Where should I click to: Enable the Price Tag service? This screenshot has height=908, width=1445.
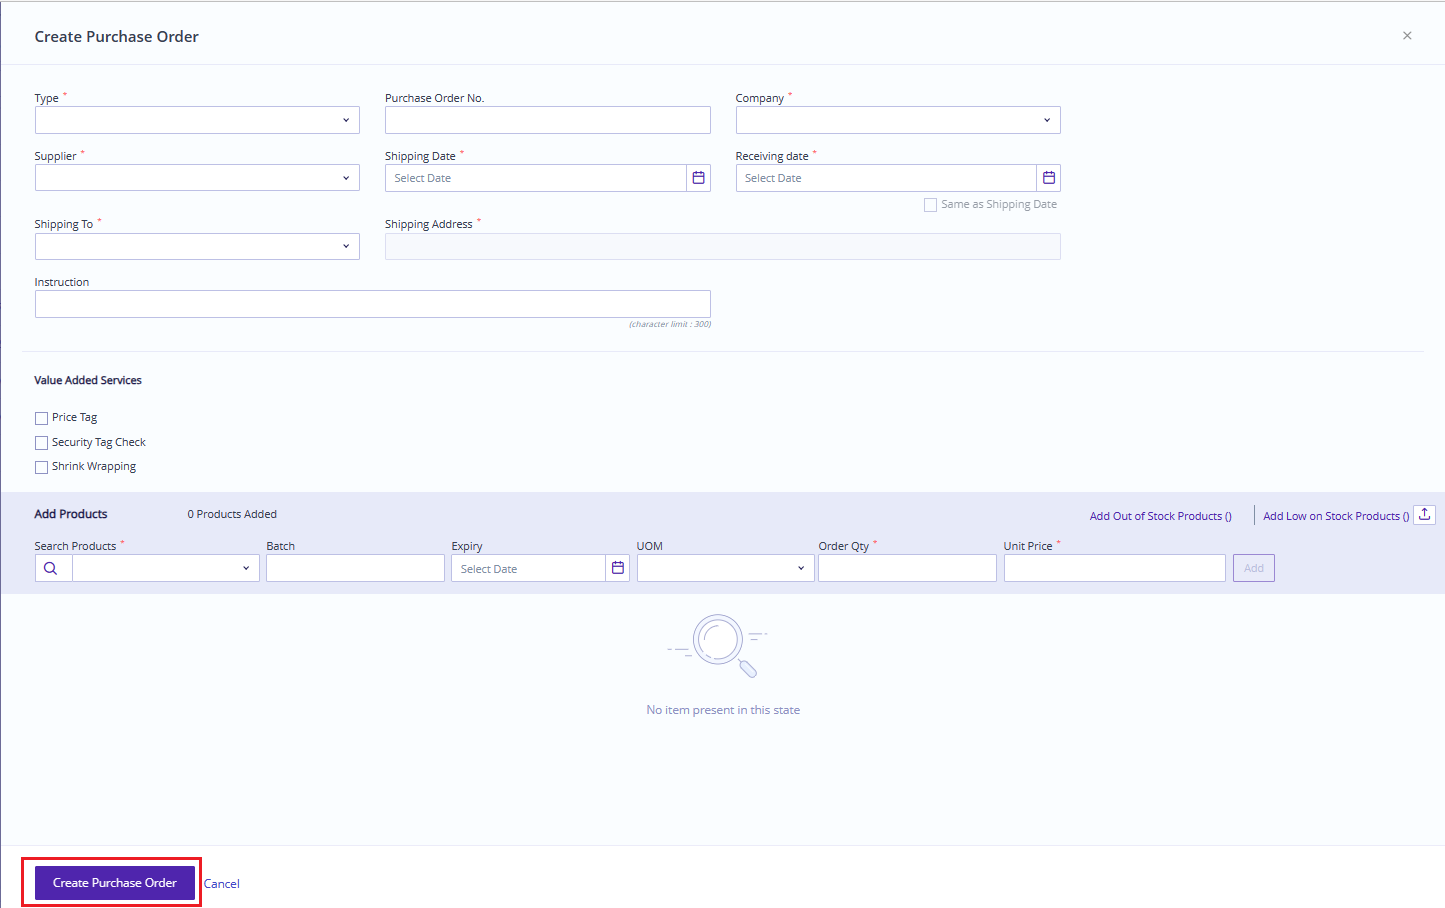pos(41,417)
